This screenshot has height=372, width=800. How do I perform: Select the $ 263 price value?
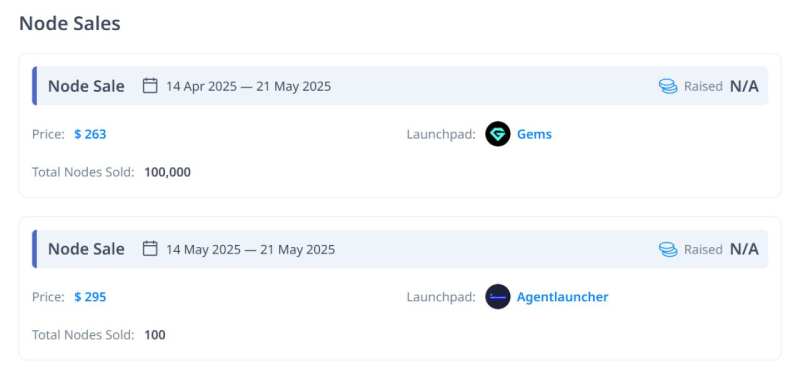point(90,134)
